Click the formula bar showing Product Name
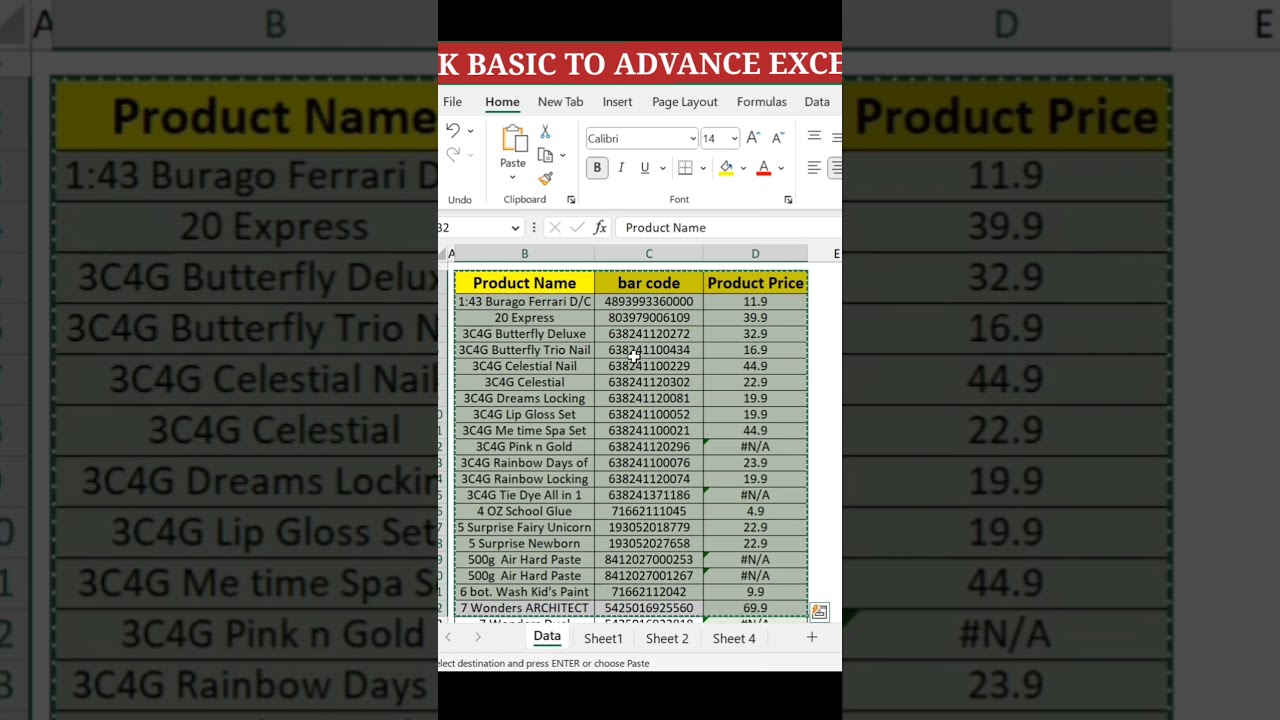The height and width of the screenshot is (720, 1280). click(x=728, y=228)
